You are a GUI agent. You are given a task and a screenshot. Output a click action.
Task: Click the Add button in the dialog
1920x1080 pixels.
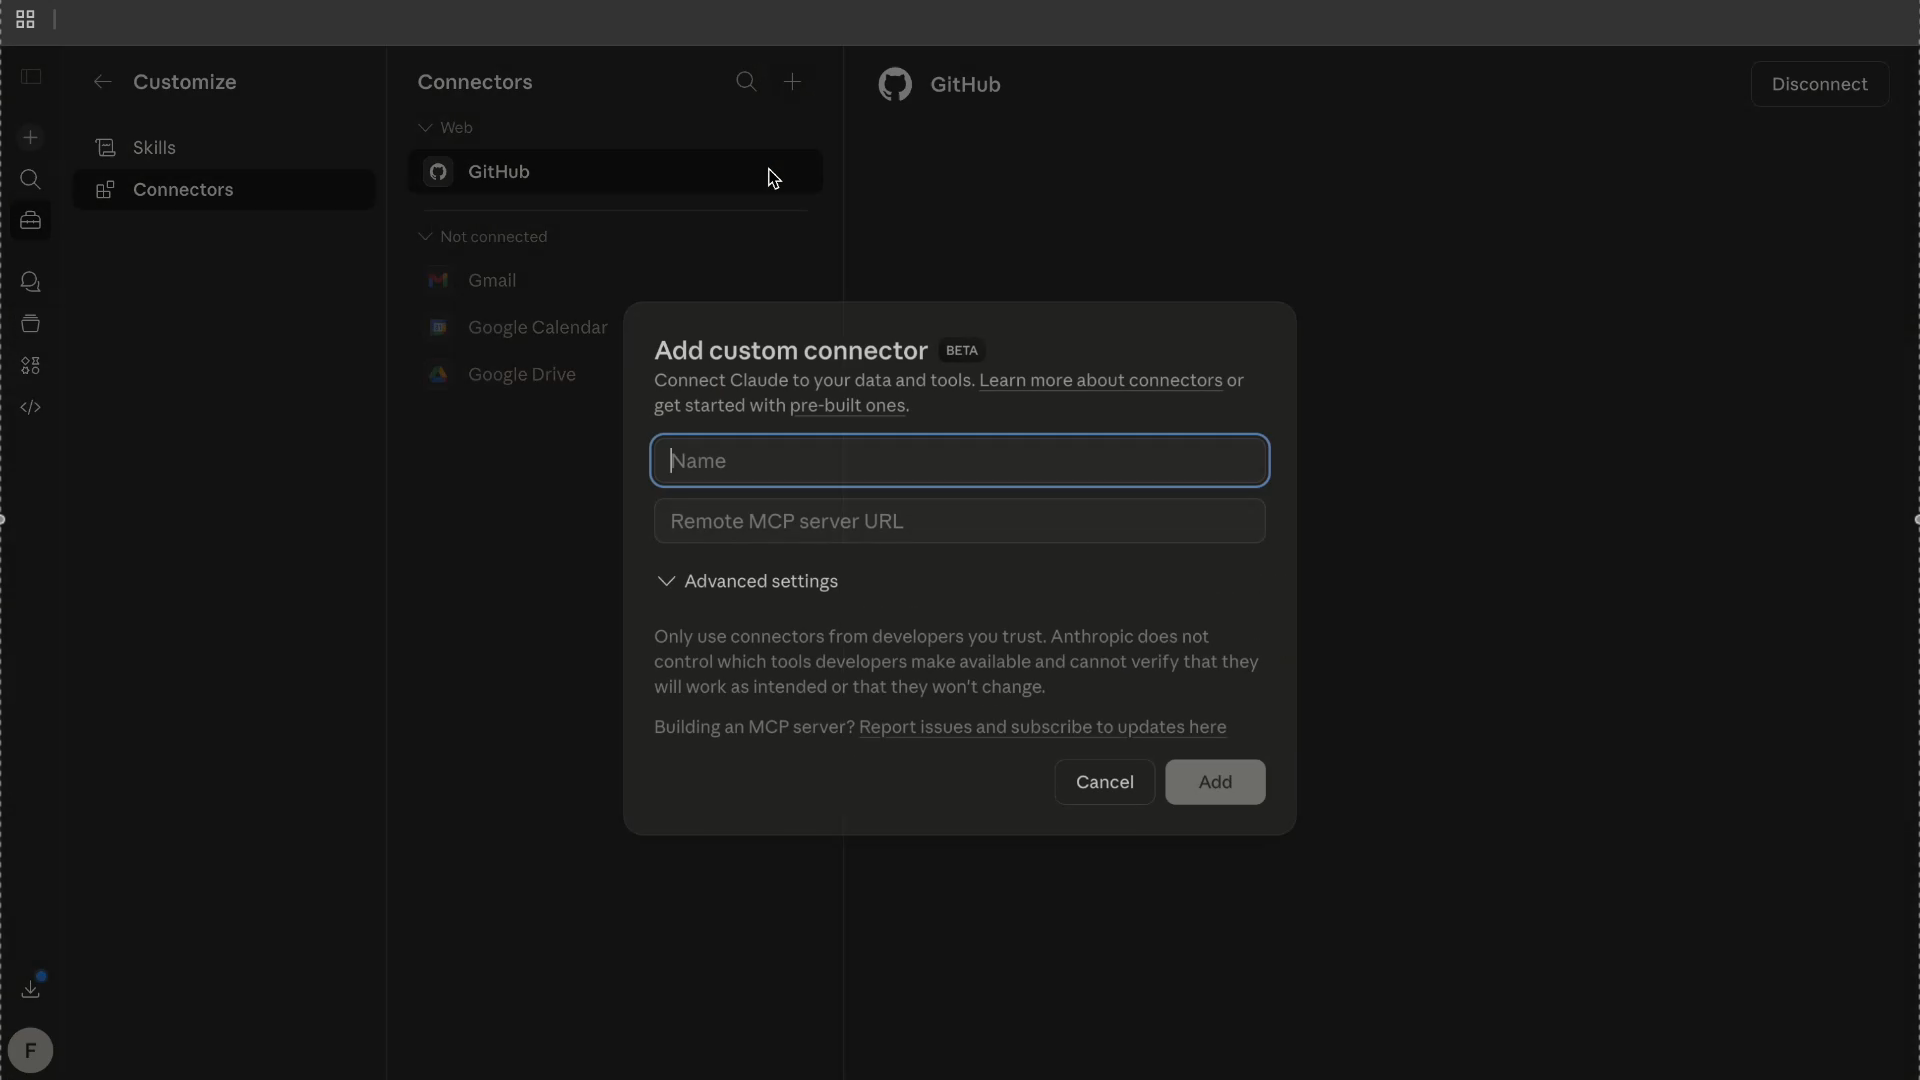tap(1214, 782)
